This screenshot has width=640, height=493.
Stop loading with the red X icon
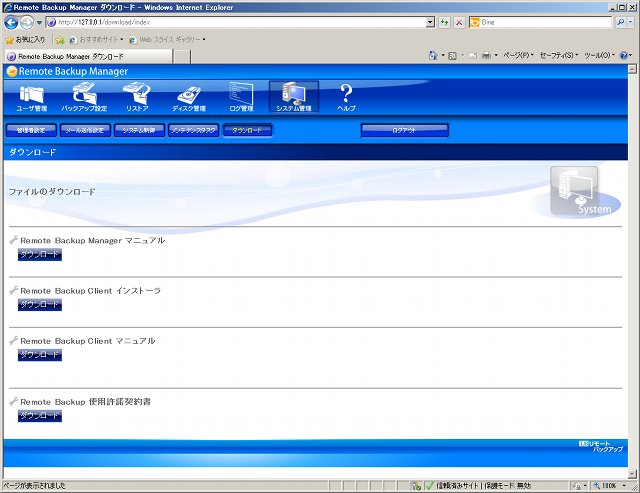point(459,22)
